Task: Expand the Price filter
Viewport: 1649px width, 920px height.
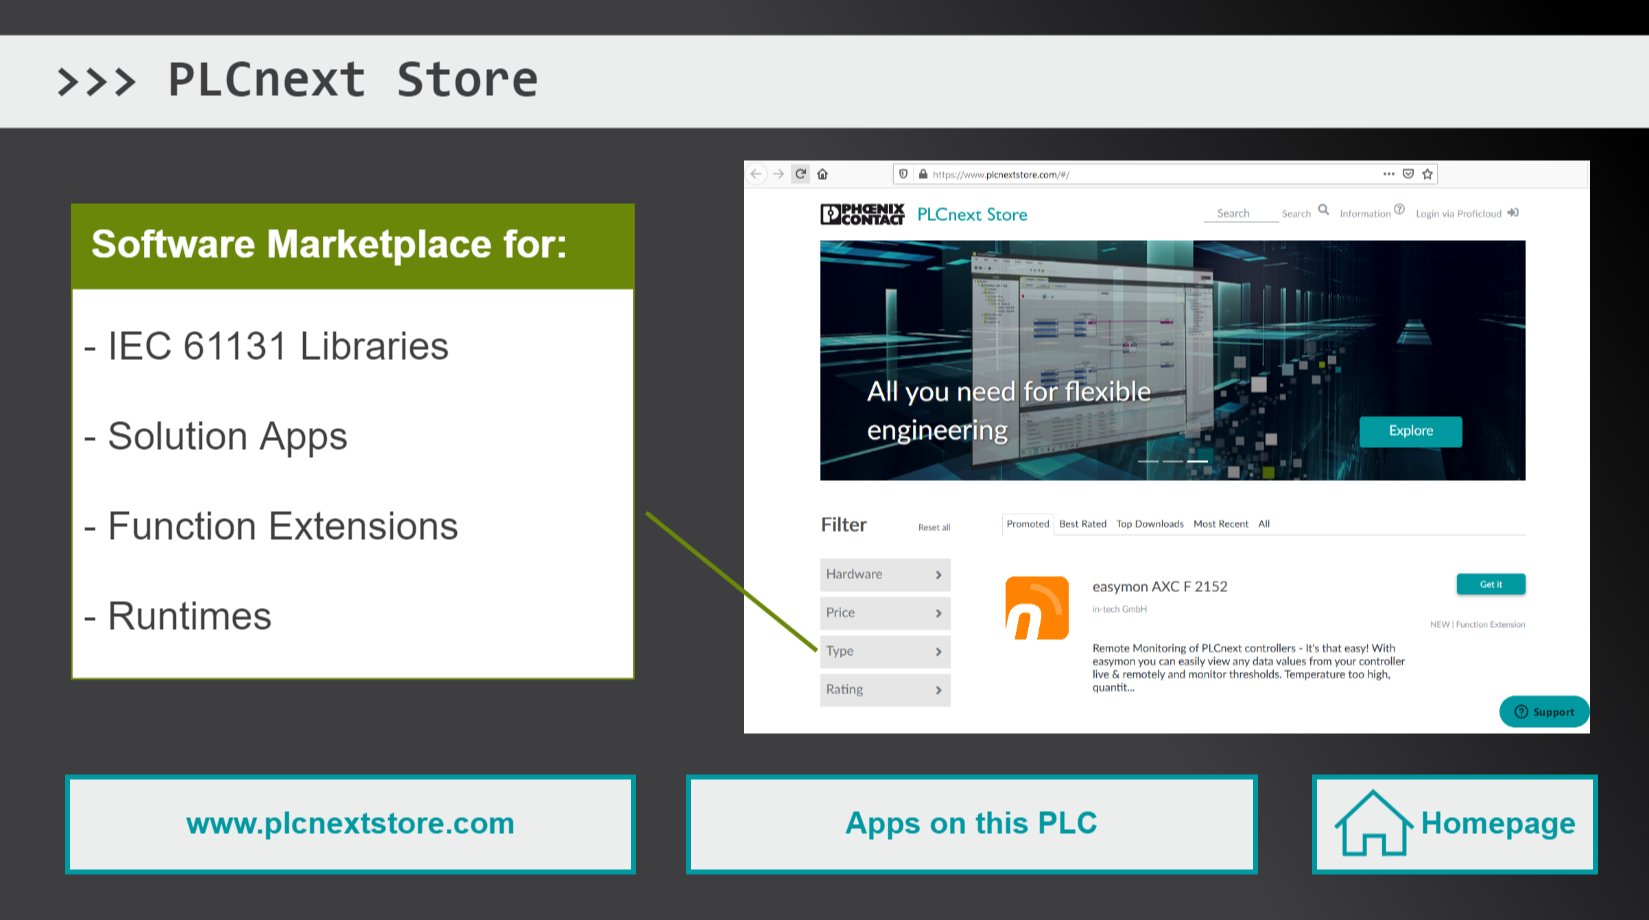Action: (885, 613)
